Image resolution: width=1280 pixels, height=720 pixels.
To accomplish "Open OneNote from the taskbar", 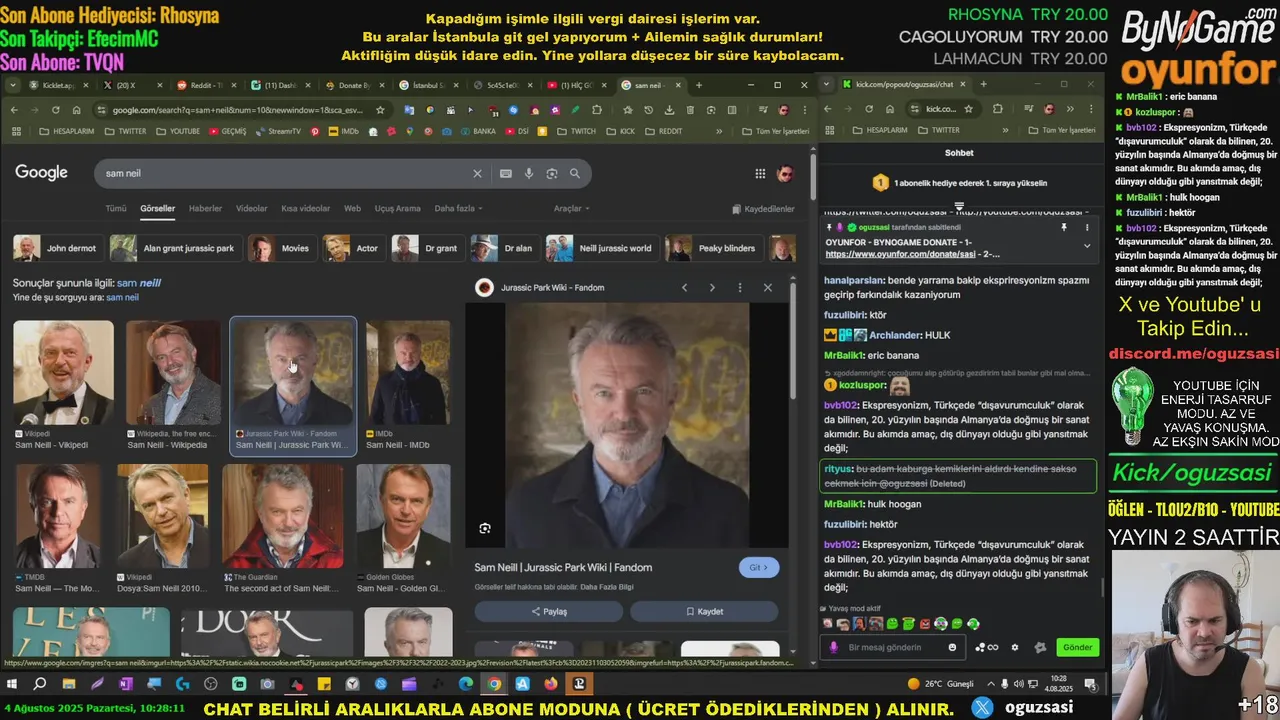I will [125, 684].
